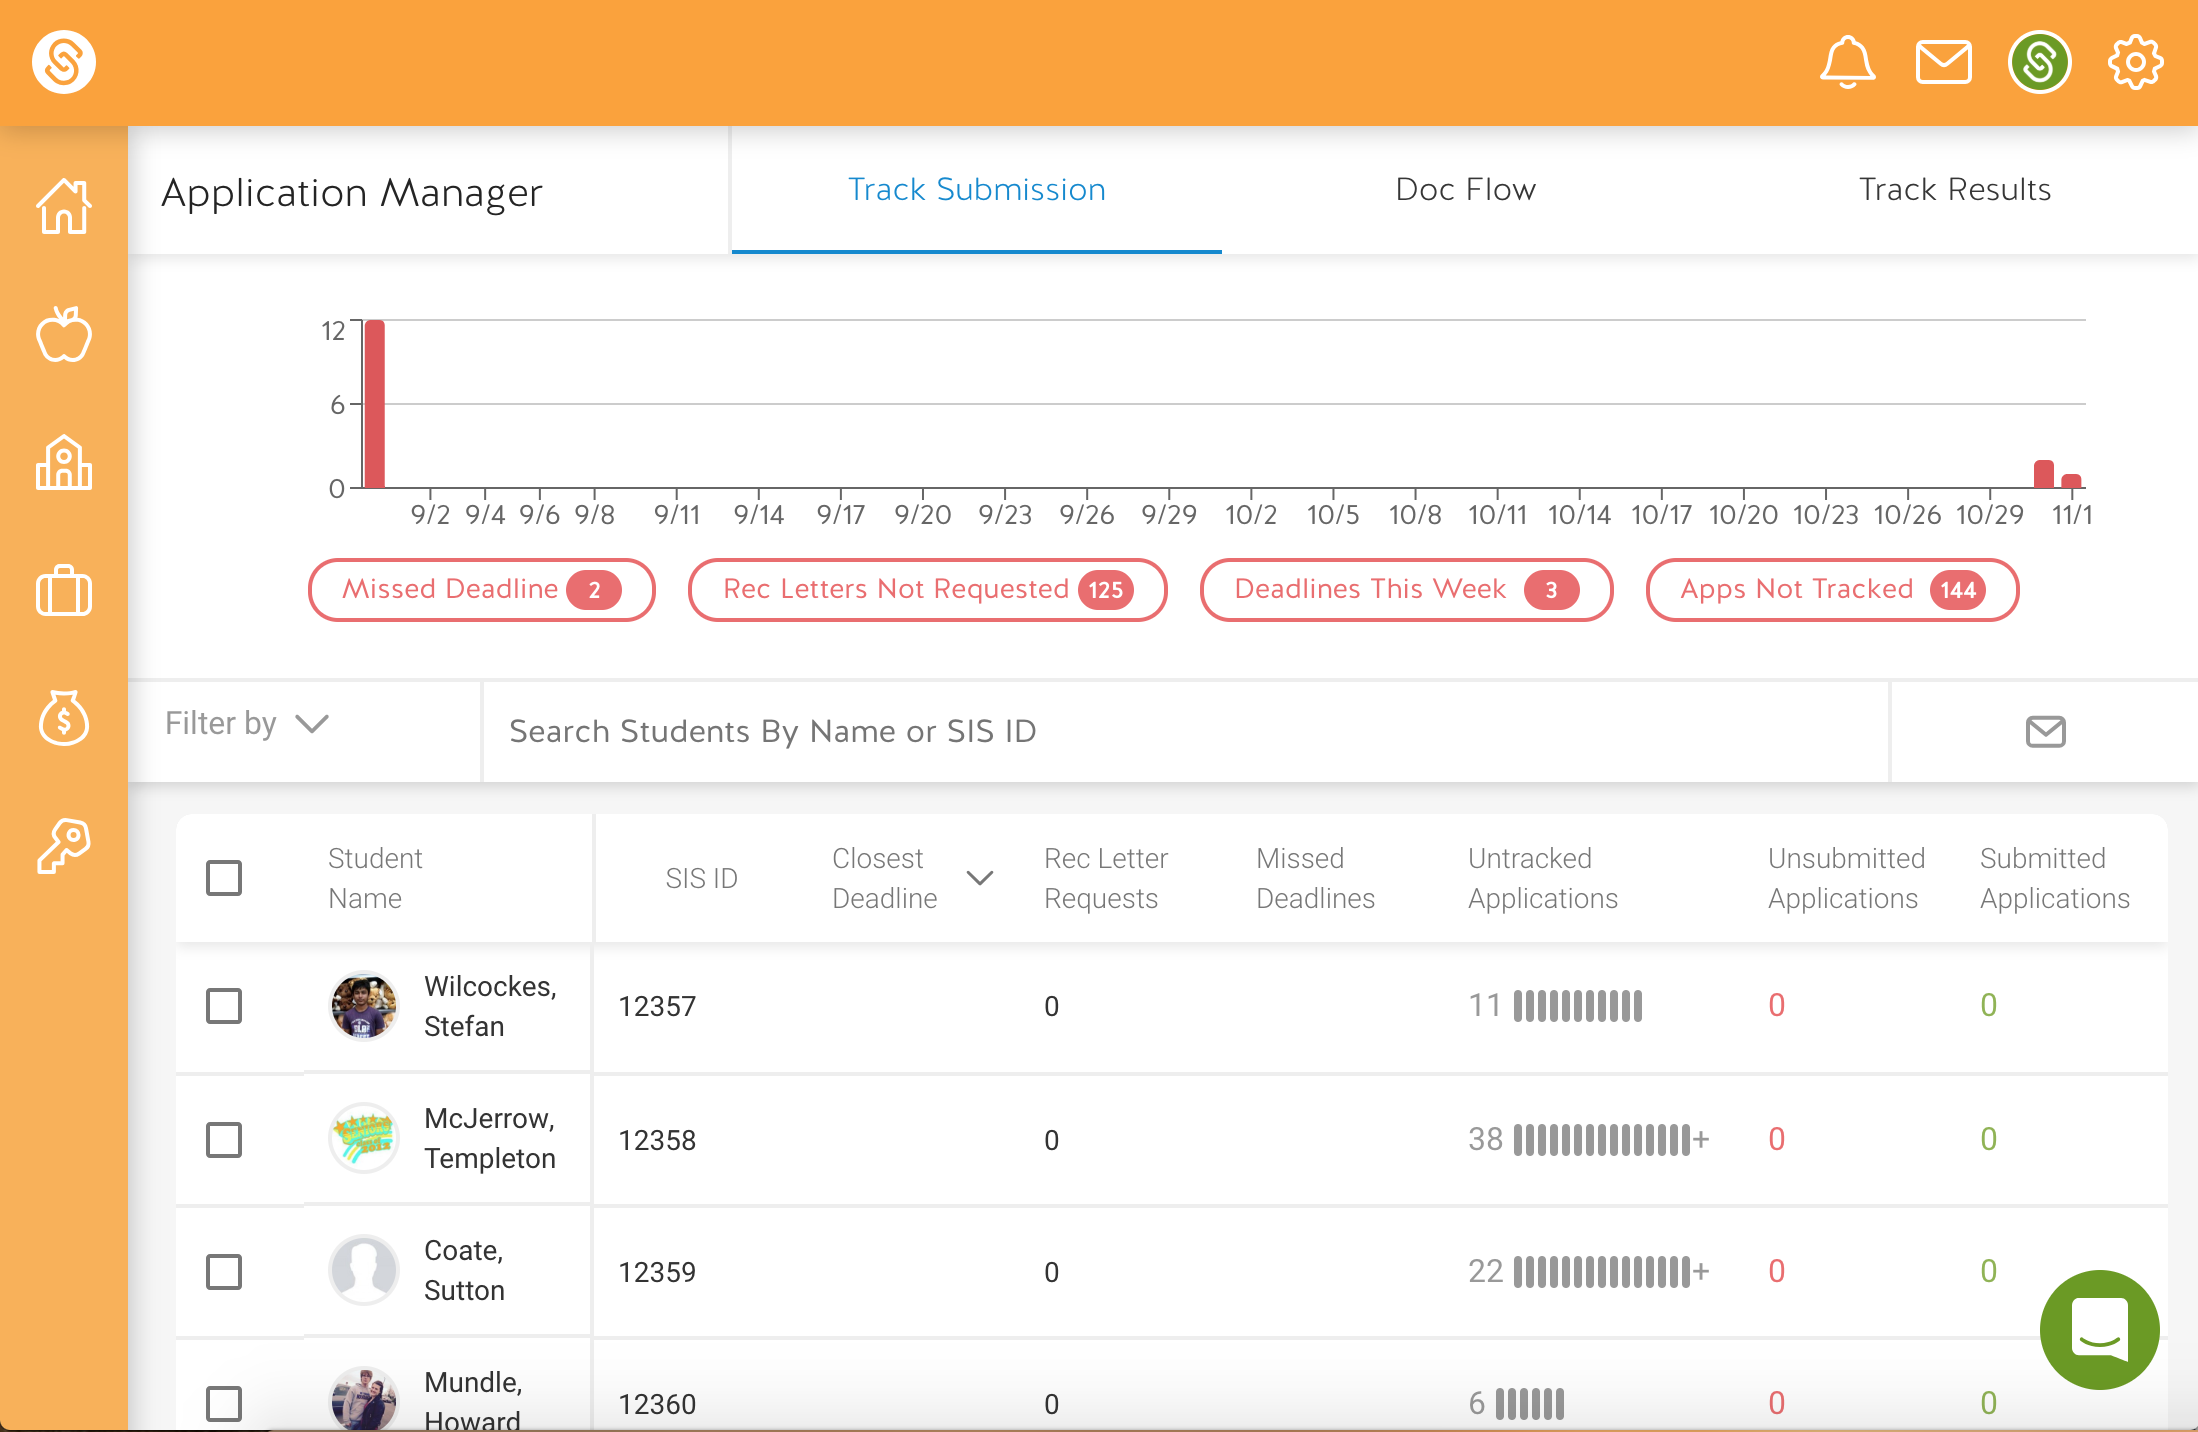
Task: Open student Wilcockes, Stefan
Action: pyautogui.click(x=490, y=1006)
